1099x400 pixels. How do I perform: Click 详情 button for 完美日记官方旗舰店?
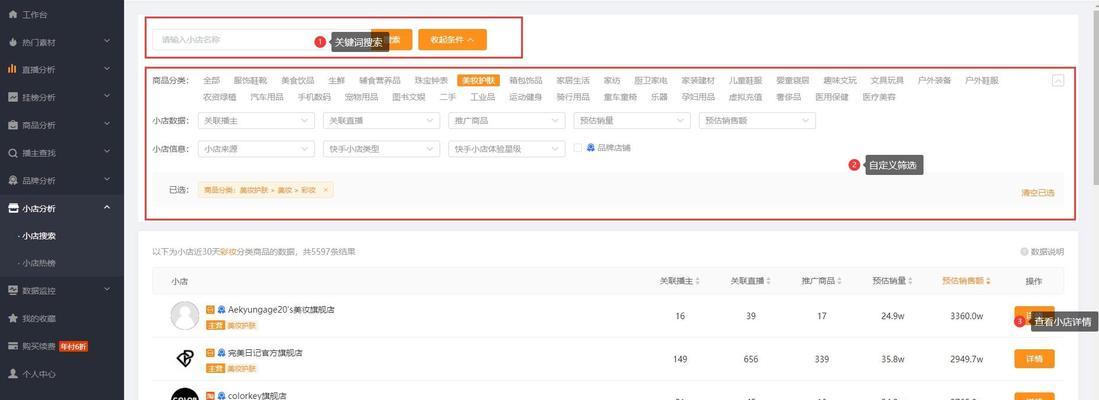(x=1034, y=359)
